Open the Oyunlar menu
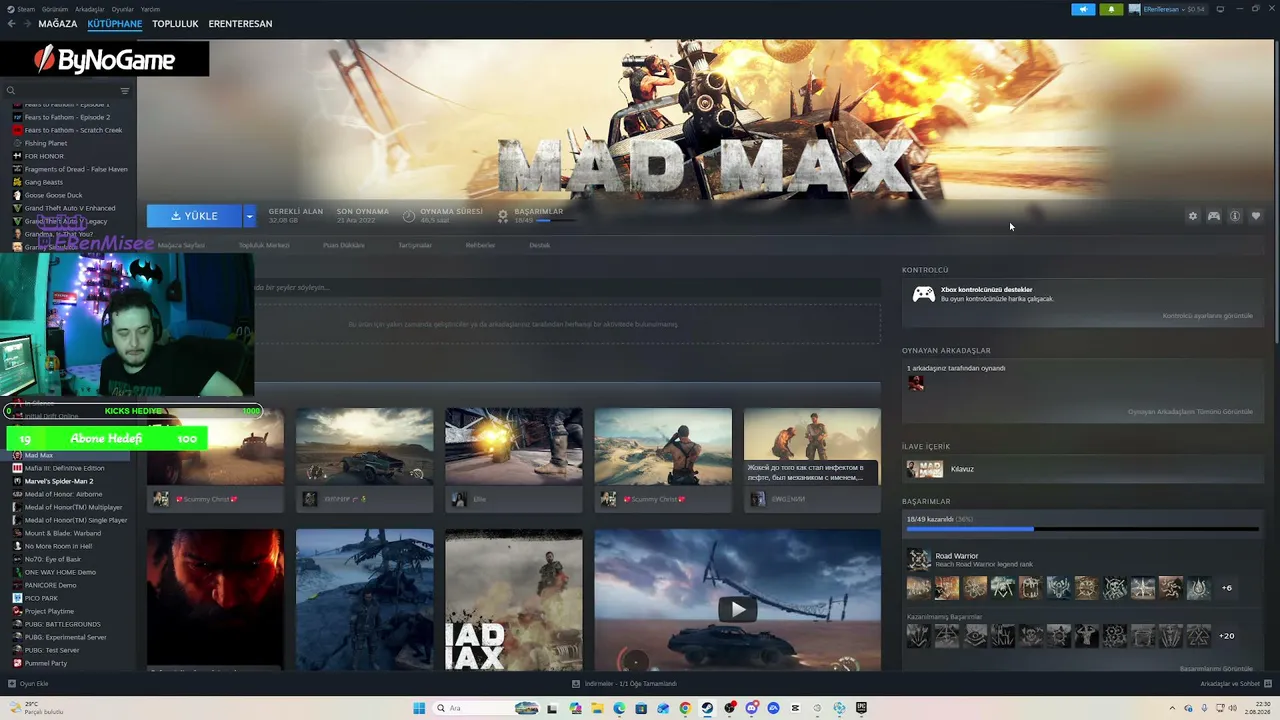This screenshot has height=720, width=1280. click(x=123, y=9)
